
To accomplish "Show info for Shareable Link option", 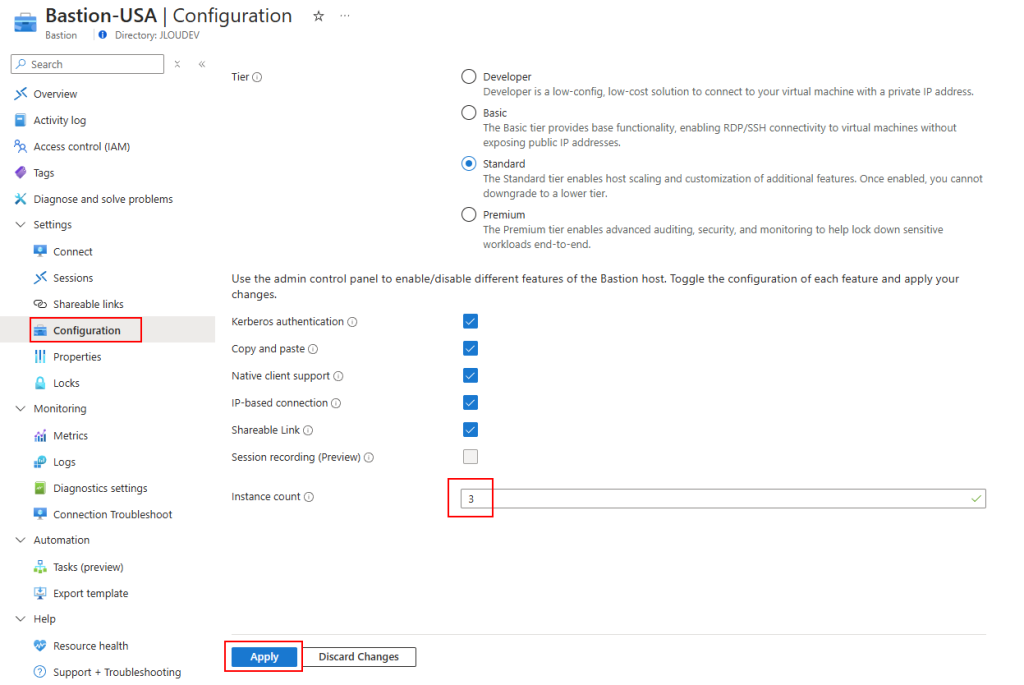I will (x=308, y=430).
